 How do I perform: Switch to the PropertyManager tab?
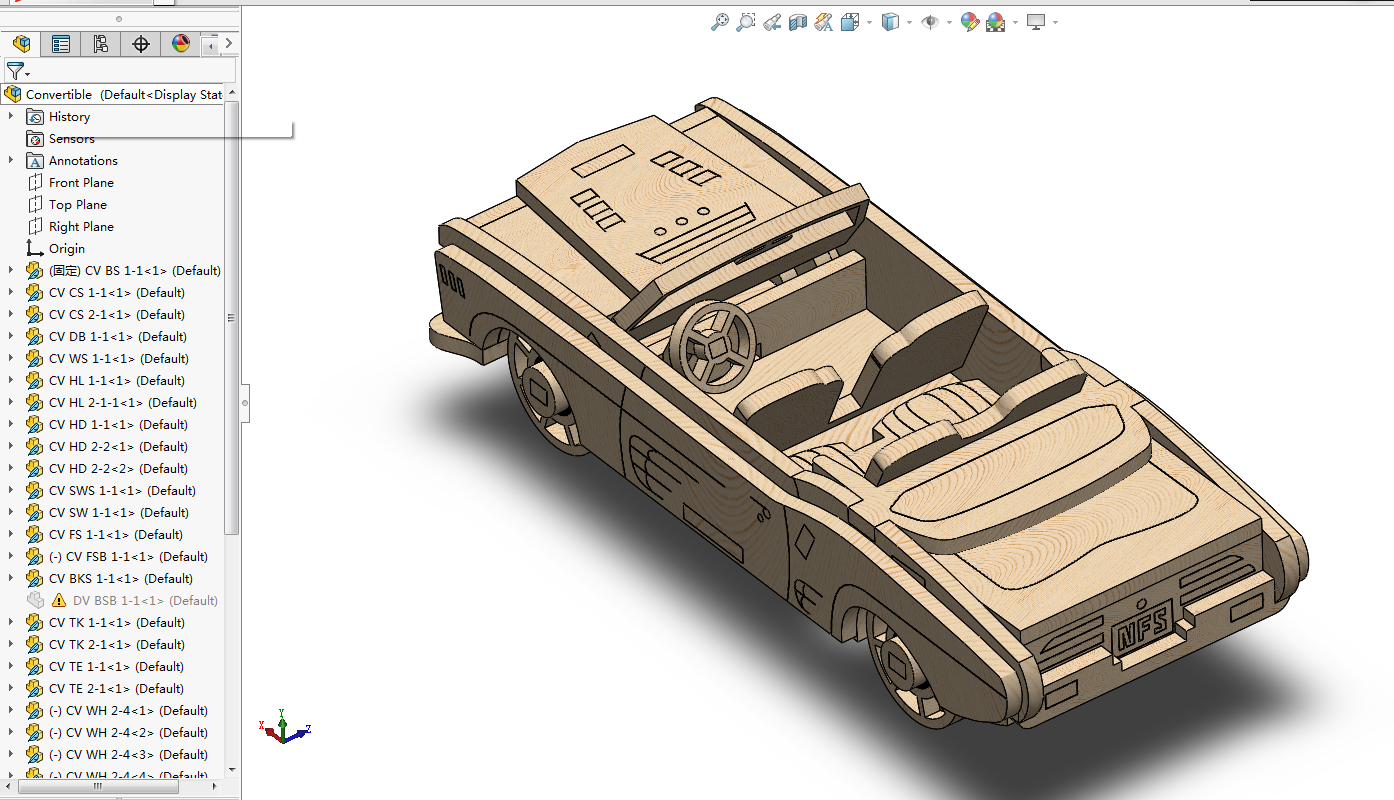pos(61,43)
